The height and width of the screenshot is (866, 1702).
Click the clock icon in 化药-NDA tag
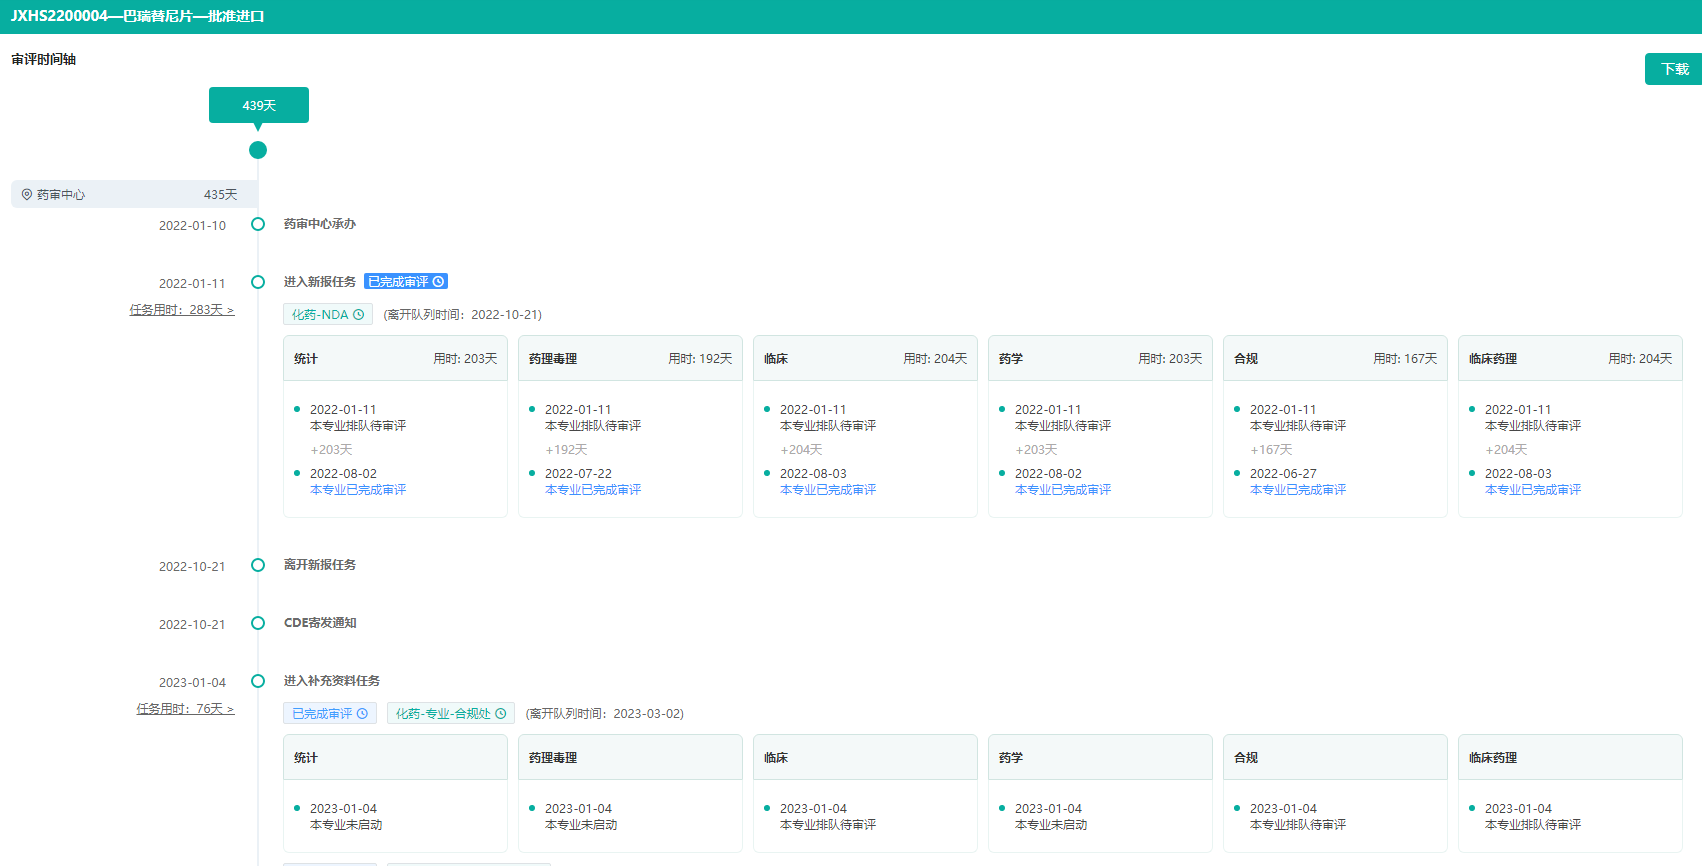point(359,315)
